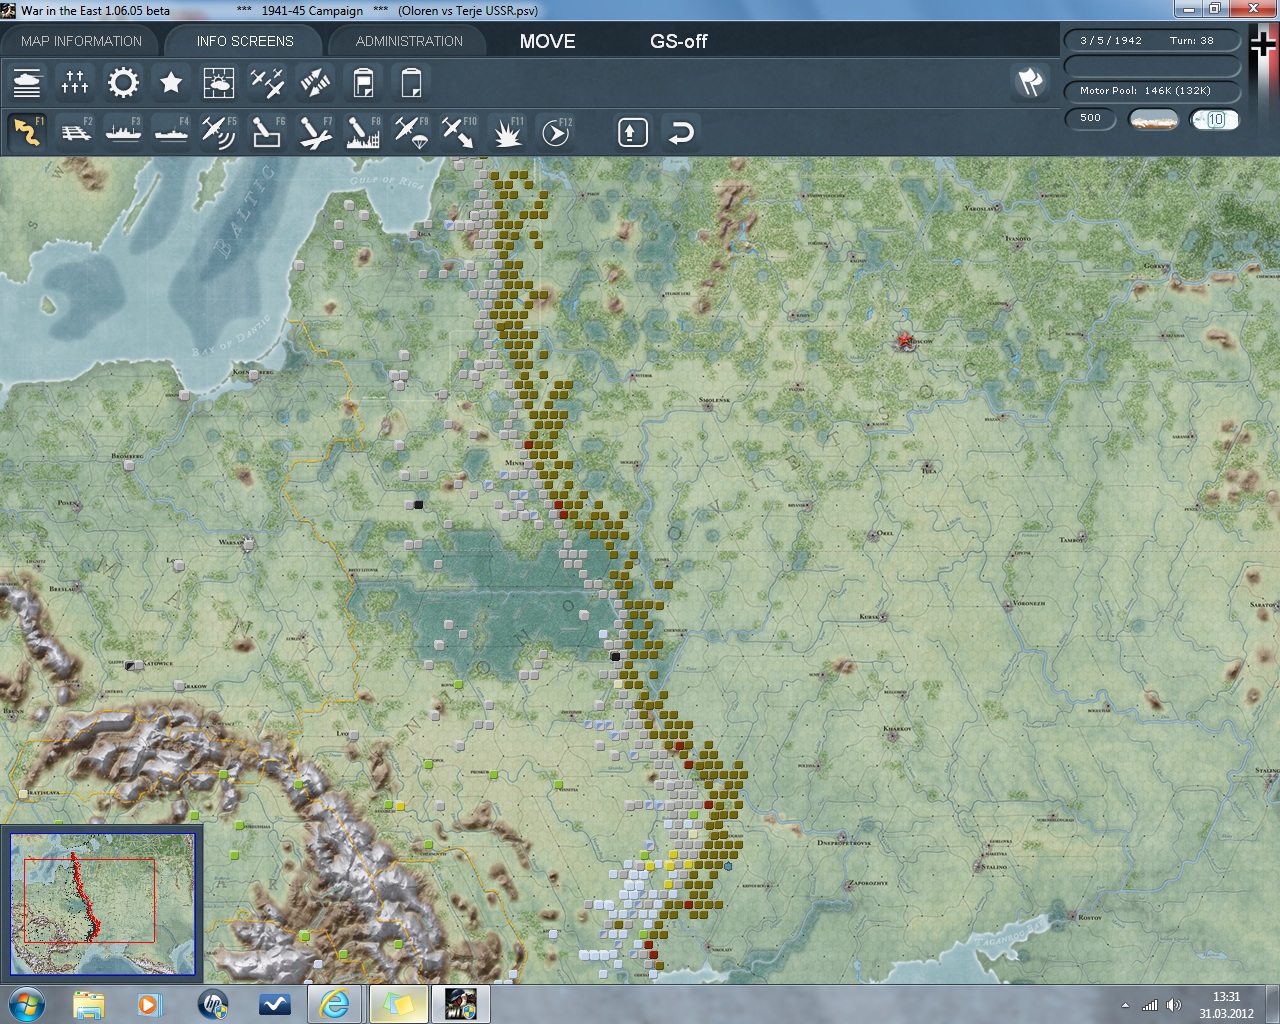
Task: Open the losses screen with crosses icon
Action: [75, 82]
